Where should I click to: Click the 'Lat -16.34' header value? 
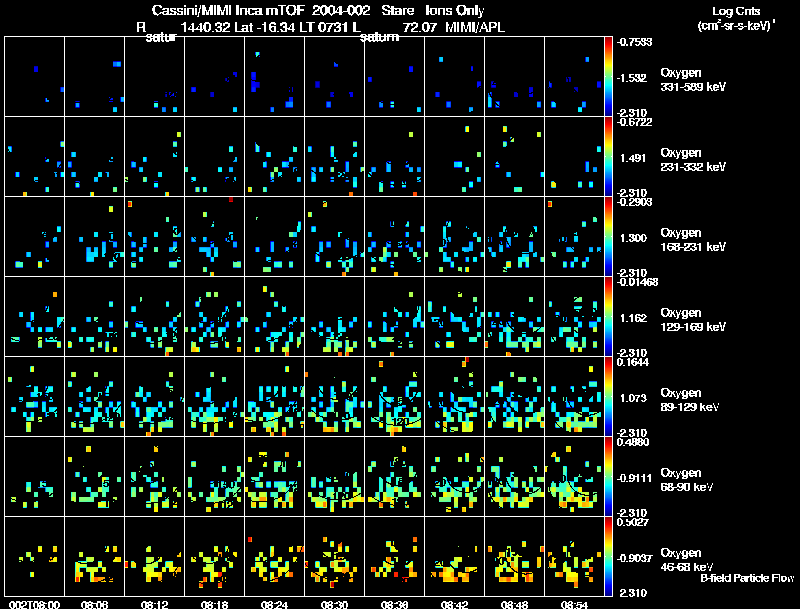pos(265,27)
